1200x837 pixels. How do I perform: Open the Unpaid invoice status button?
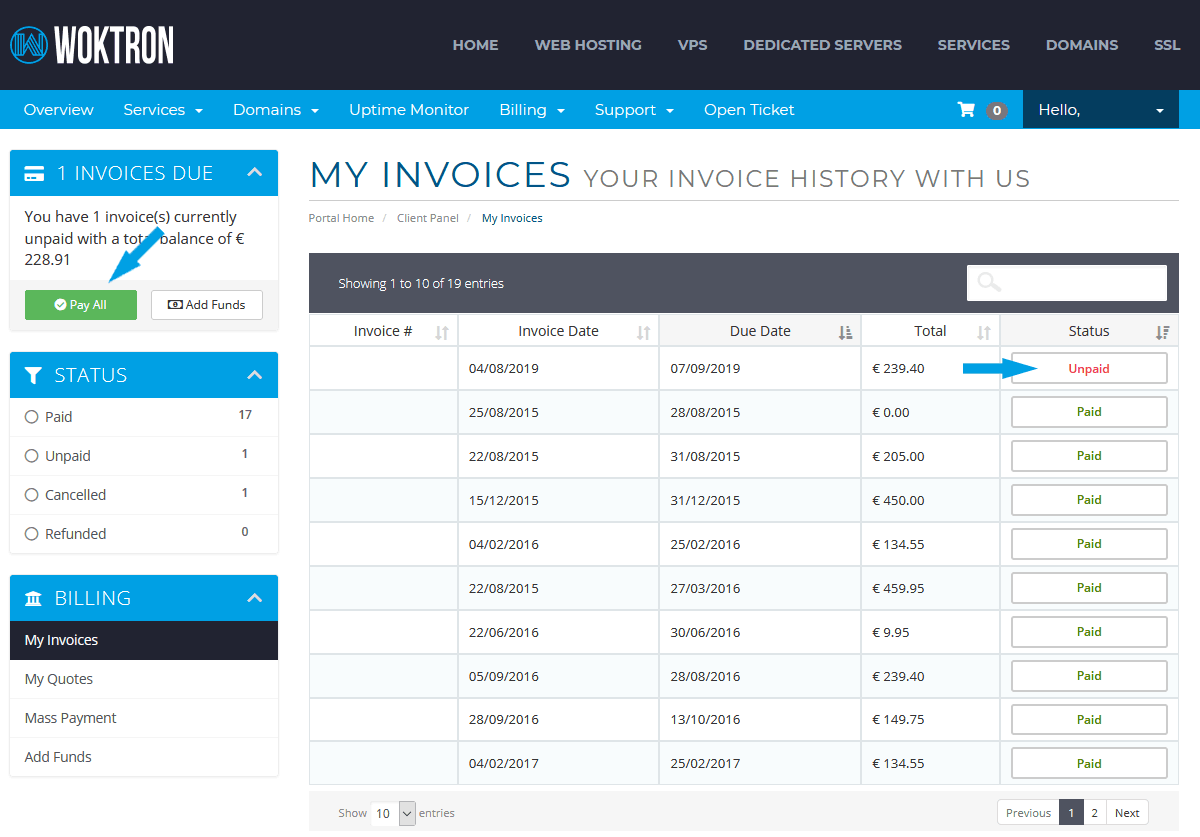1089,368
